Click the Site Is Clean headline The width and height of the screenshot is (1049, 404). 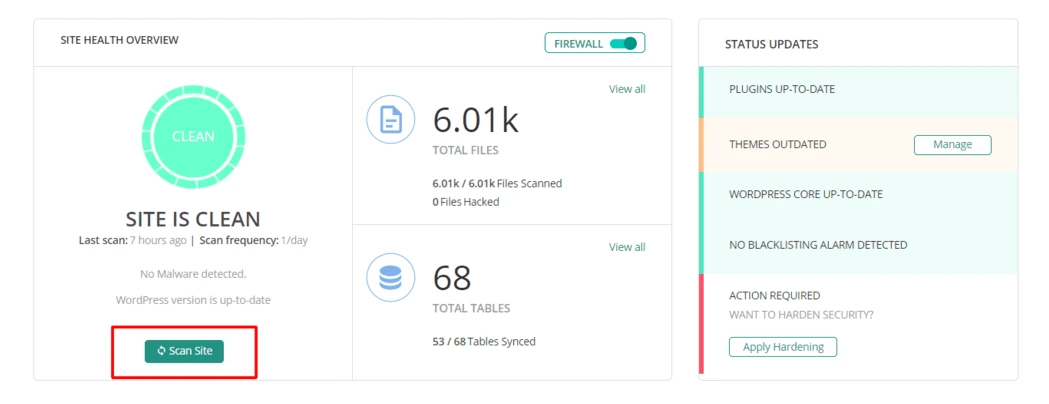click(193, 219)
